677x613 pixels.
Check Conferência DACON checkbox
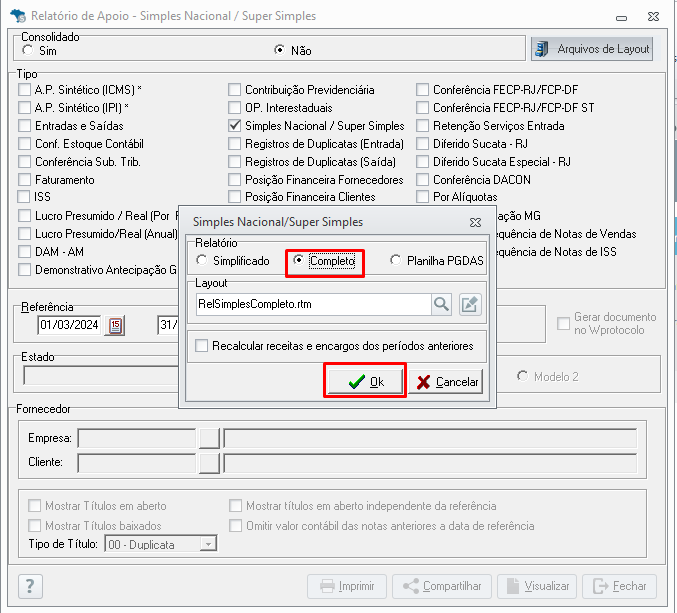coord(422,180)
